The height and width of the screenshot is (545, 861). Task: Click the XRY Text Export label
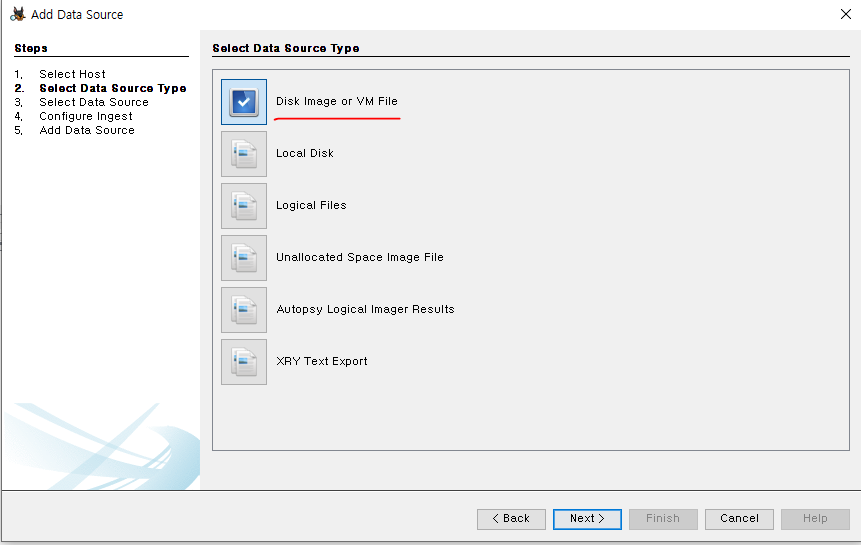(322, 361)
